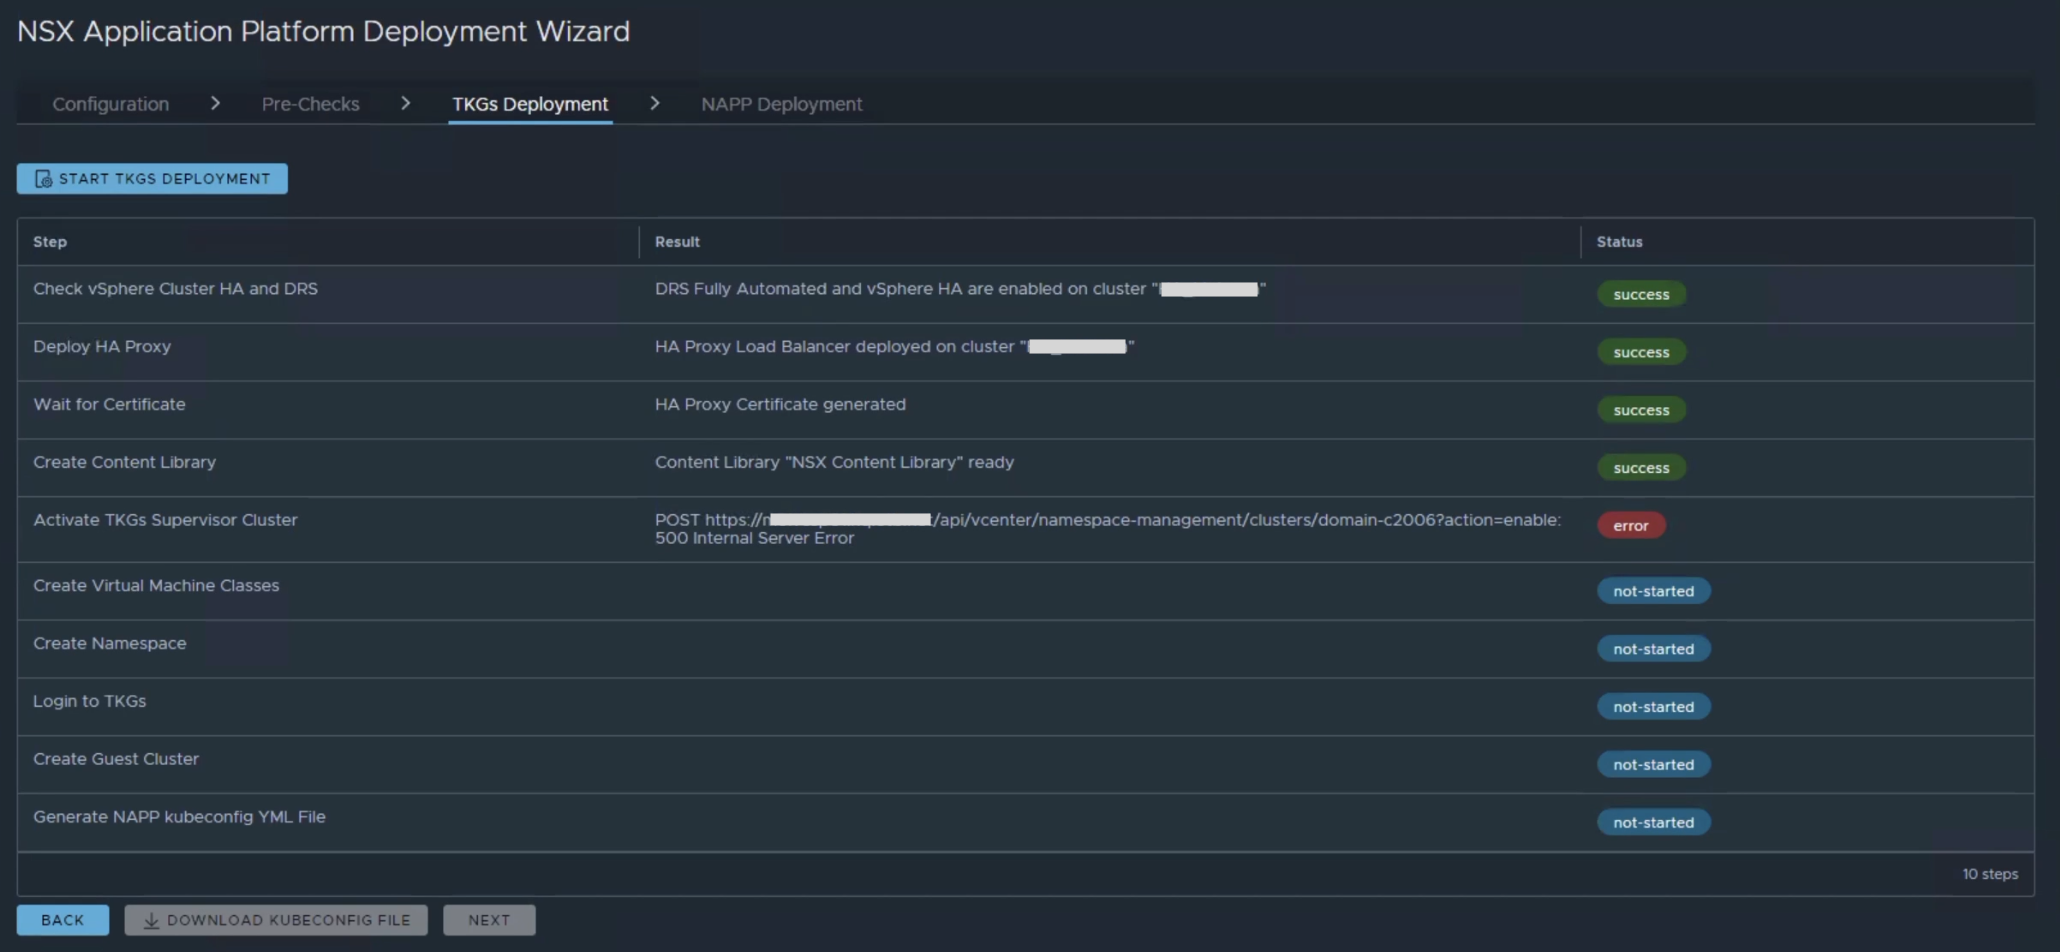Viewport: 2060px width, 952px height.
Task: Select the 'Create Virtual Machine Classes' step
Action: point(156,586)
